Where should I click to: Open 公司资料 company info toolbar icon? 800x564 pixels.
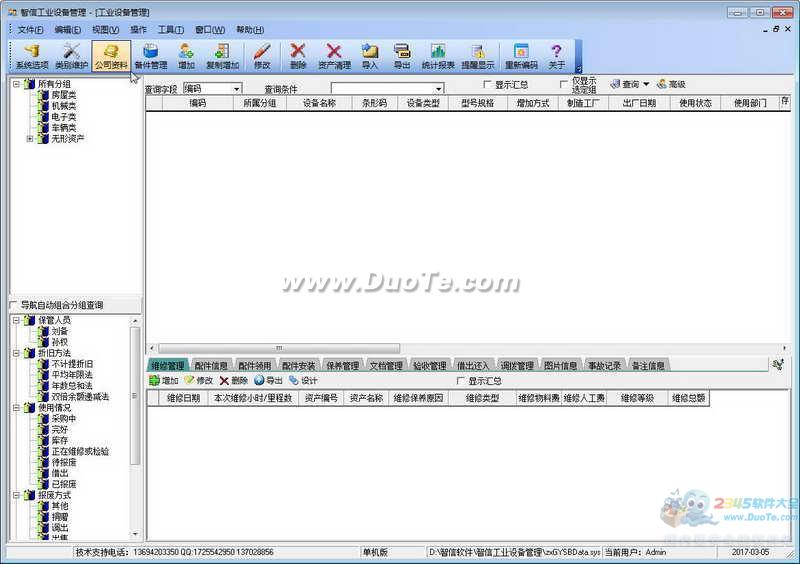pos(111,56)
